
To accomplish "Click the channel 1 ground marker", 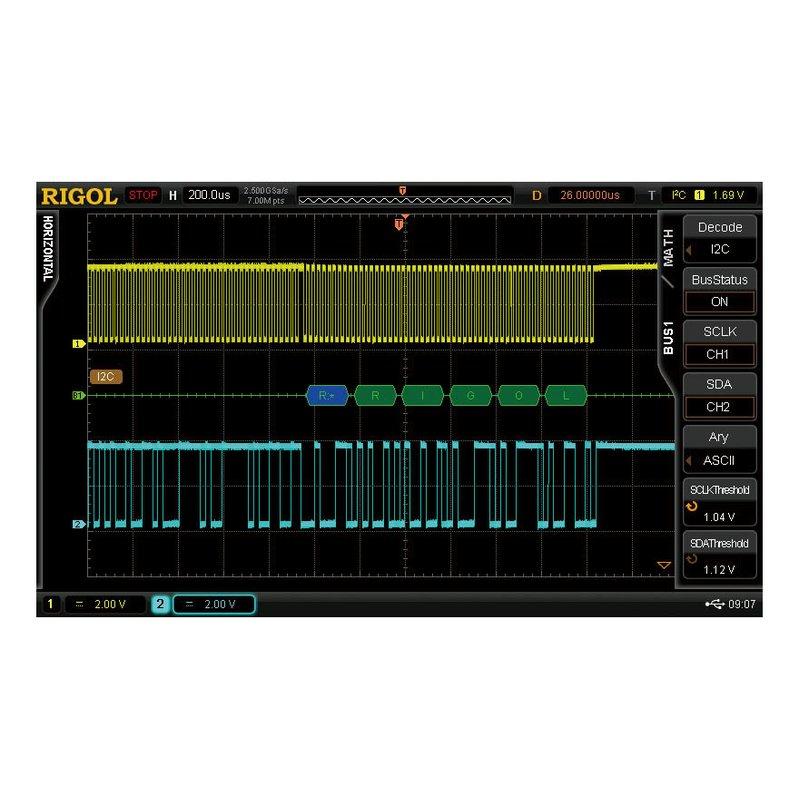I will (78, 344).
